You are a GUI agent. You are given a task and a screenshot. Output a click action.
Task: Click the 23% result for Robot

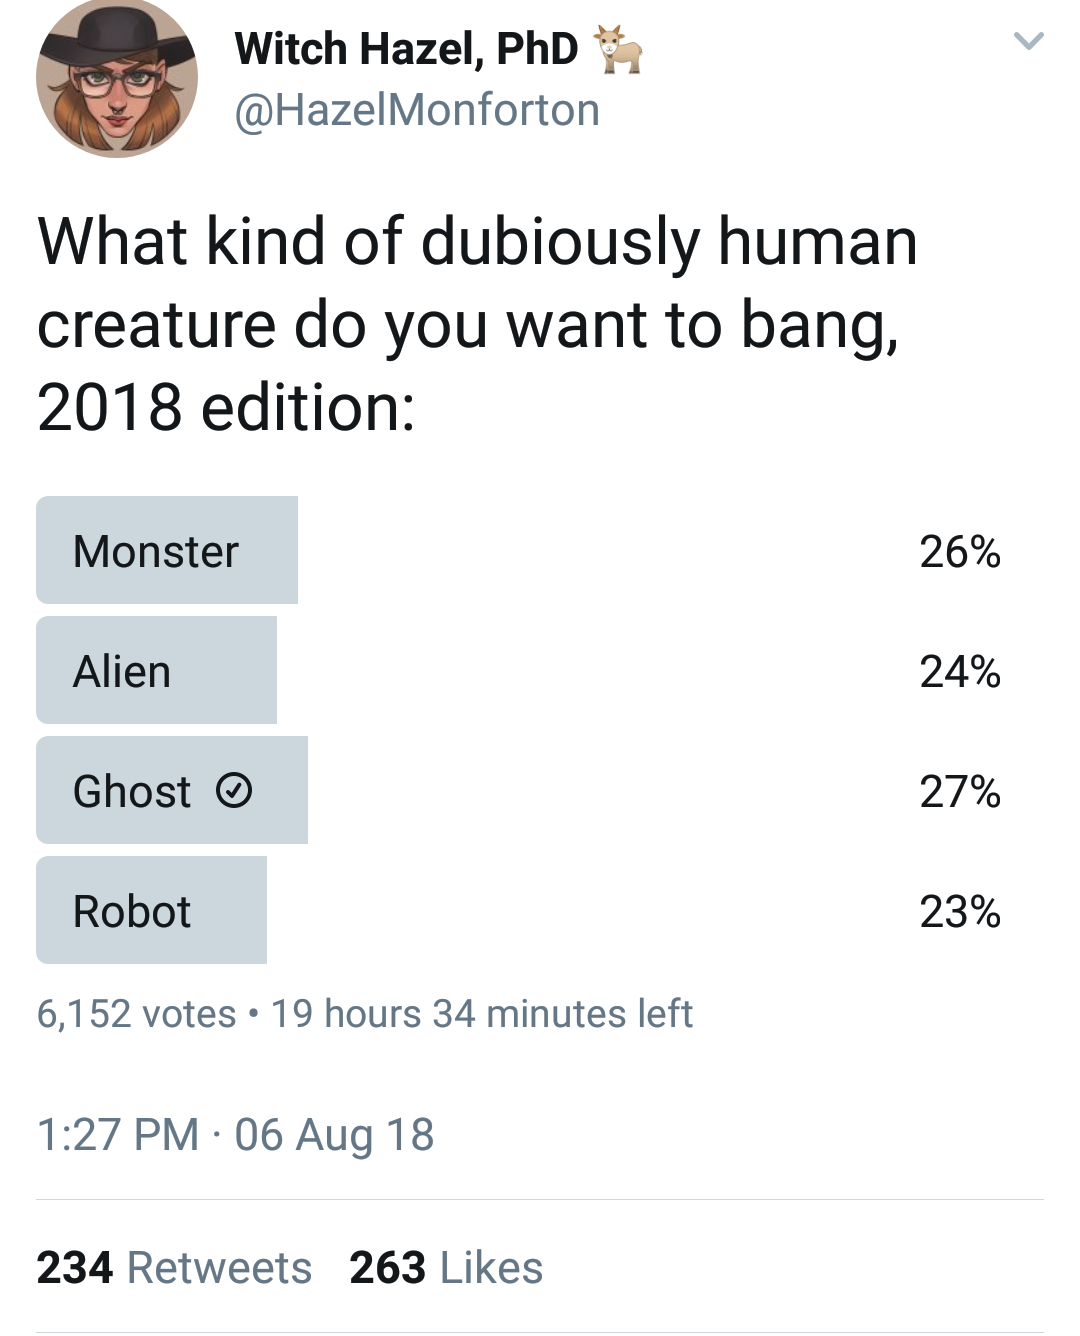click(960, 912)
